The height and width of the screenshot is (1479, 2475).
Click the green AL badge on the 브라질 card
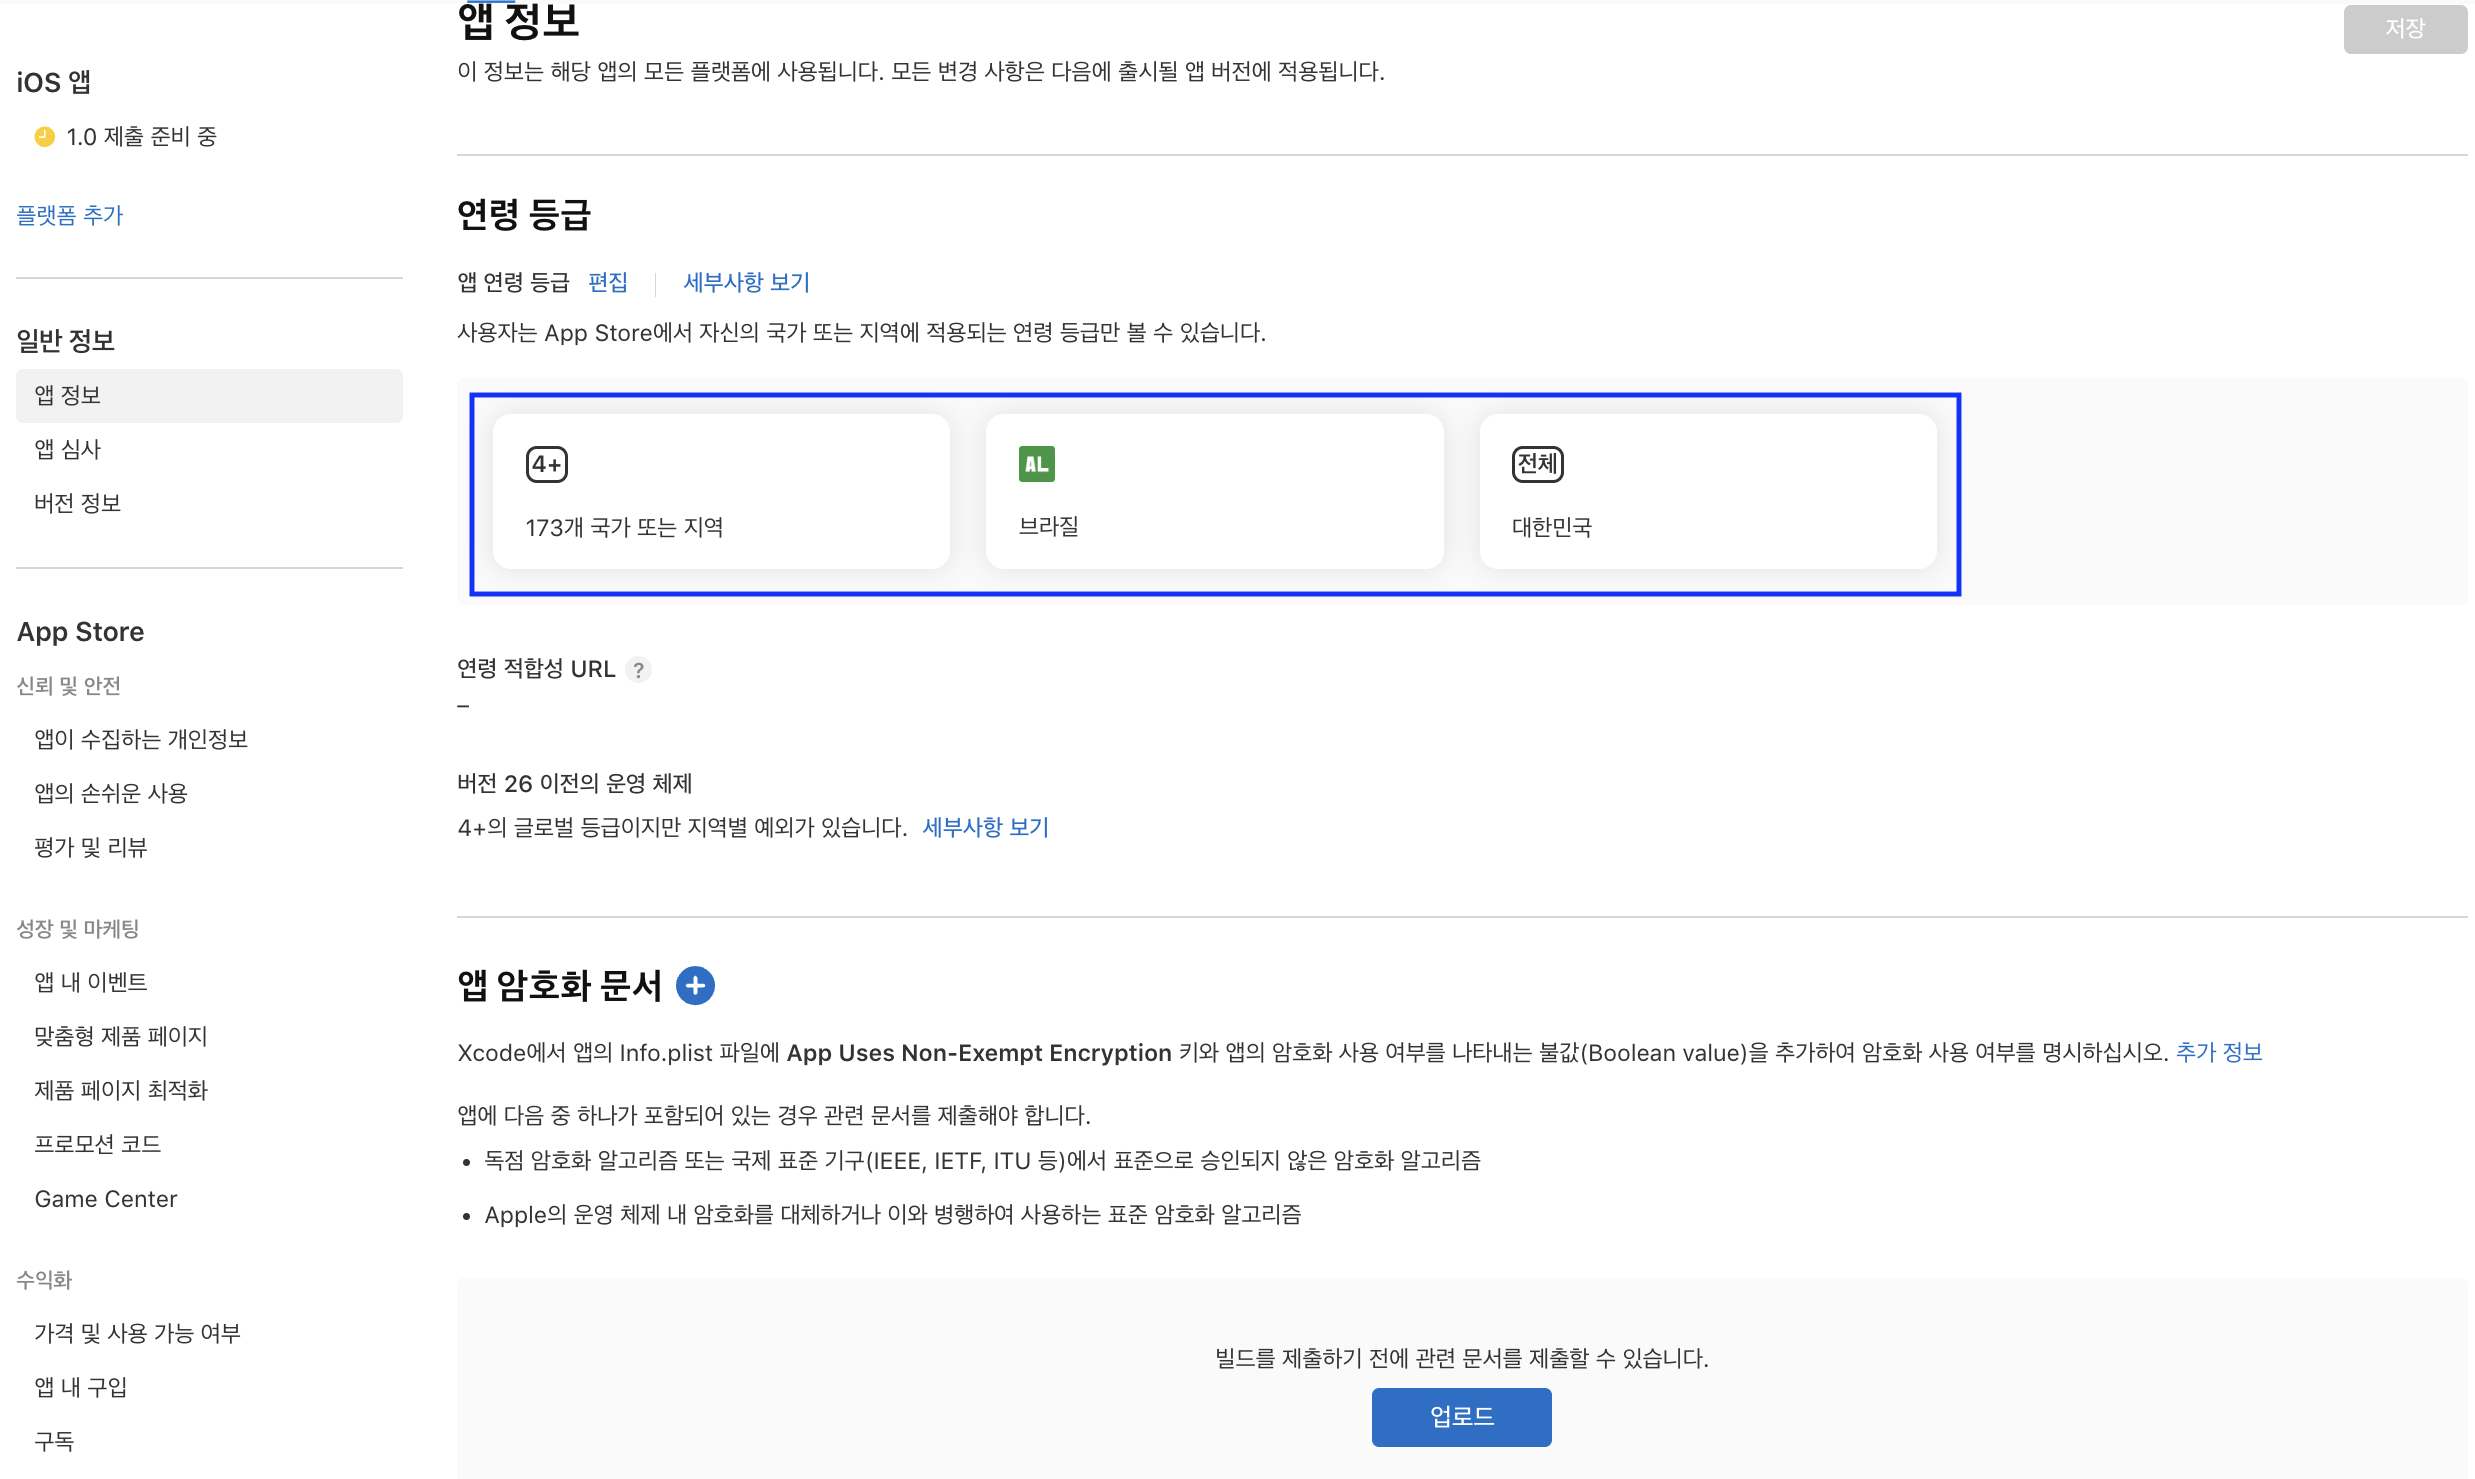pyautogui.click(x=1036, y=464)
